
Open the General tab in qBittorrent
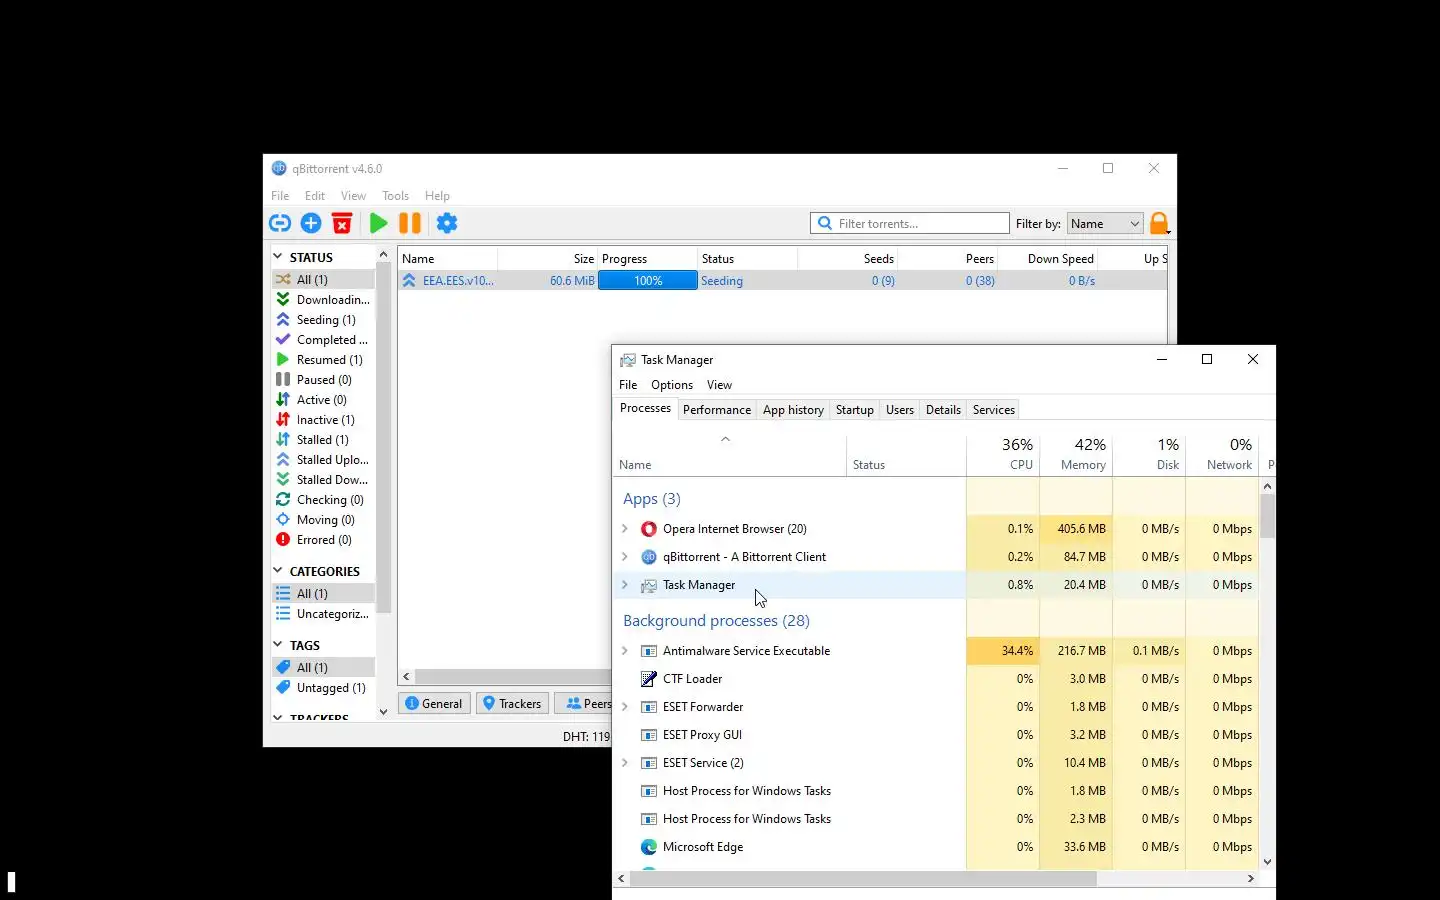(x=435, y=704)
